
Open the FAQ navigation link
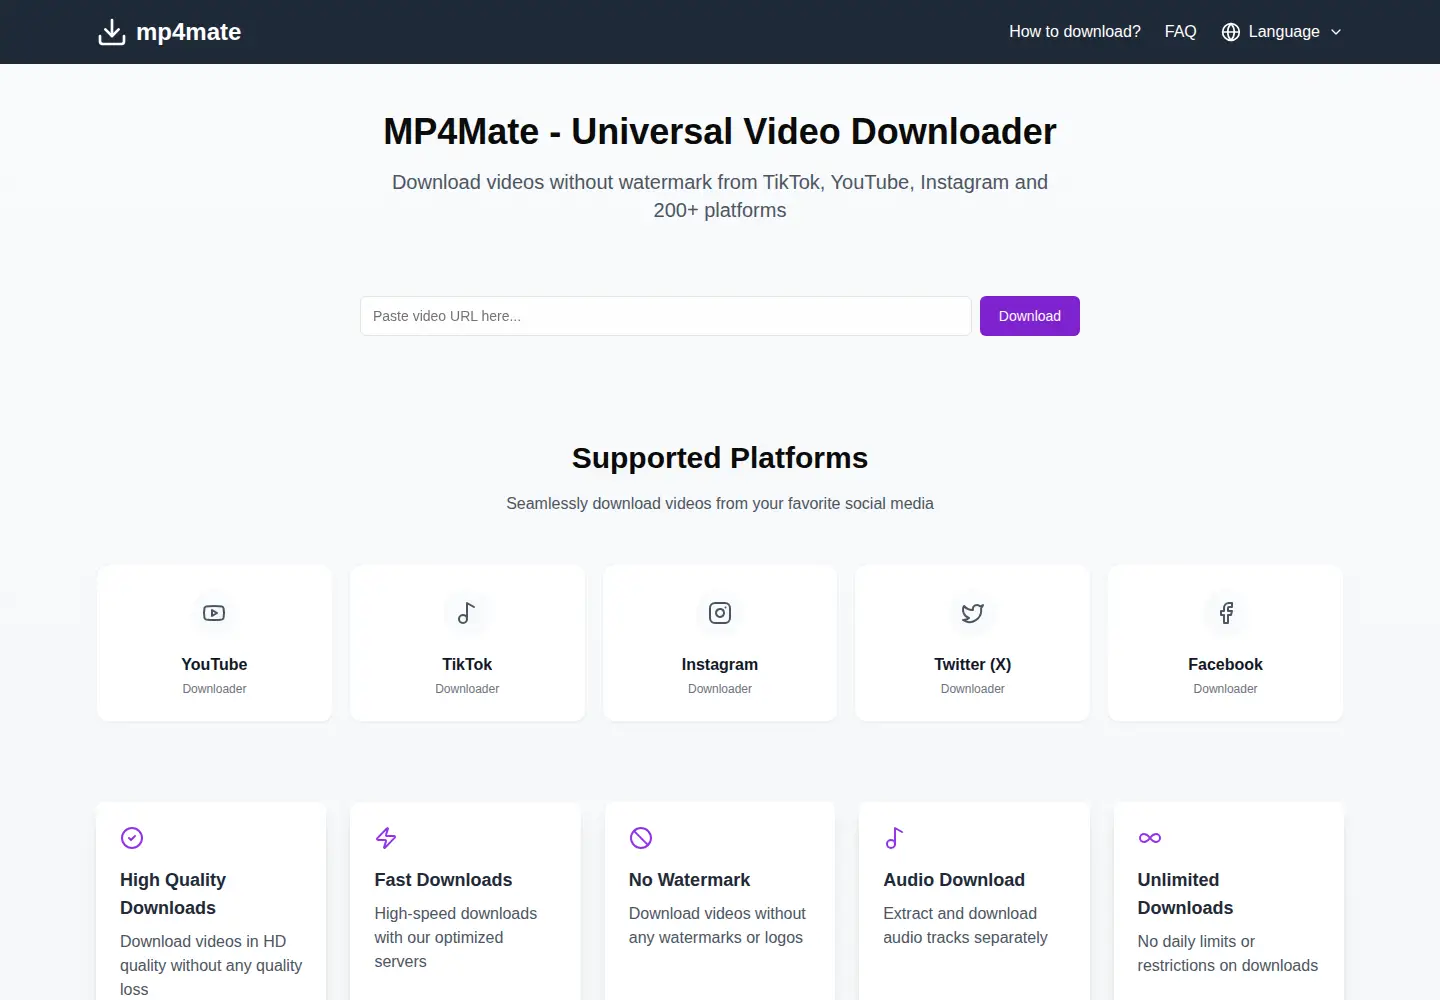click(x=1180, y=32)
